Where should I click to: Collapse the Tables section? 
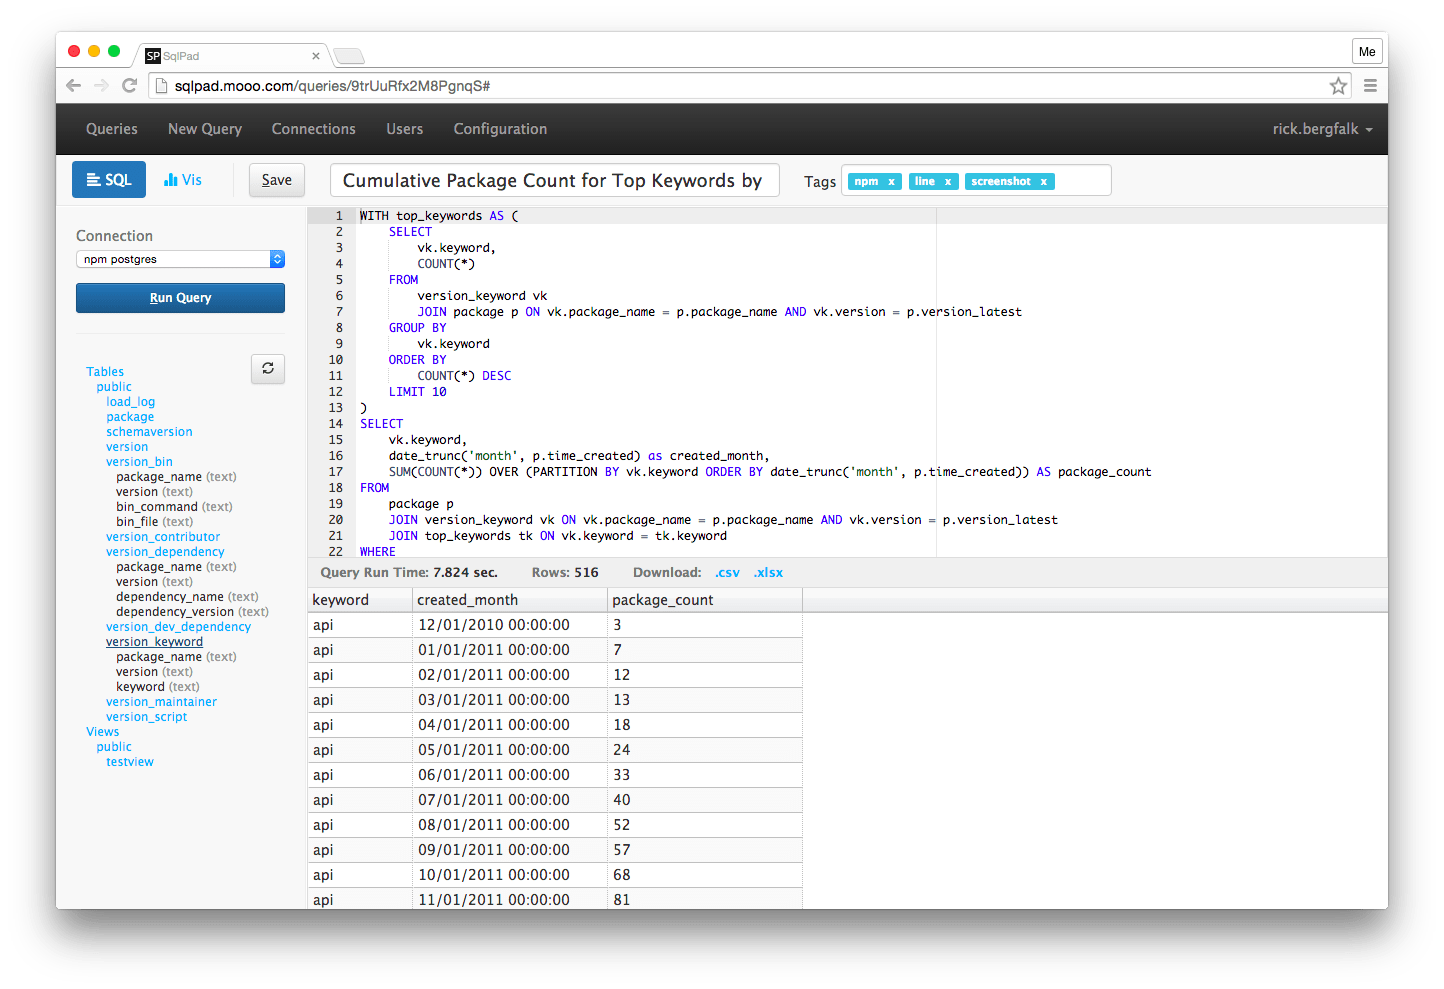pyautogui.click(x=105, y=372)
